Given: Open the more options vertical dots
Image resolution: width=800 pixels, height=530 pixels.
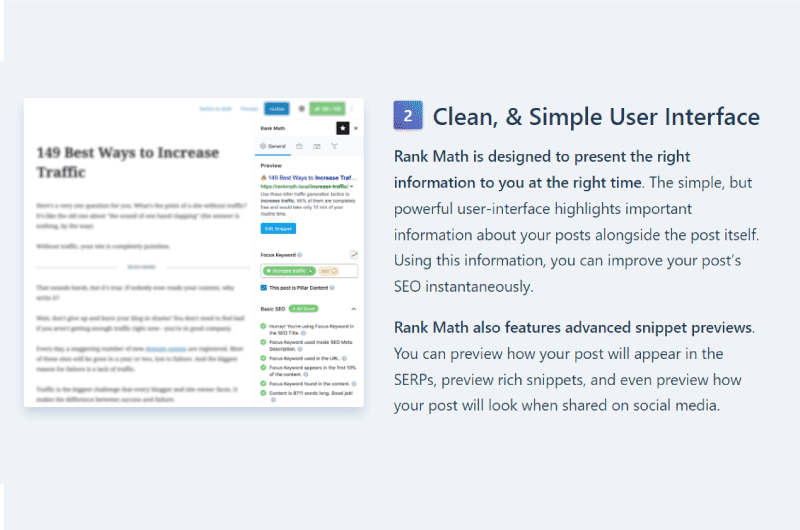Looking at the screenshot, I should coord(353,109).
